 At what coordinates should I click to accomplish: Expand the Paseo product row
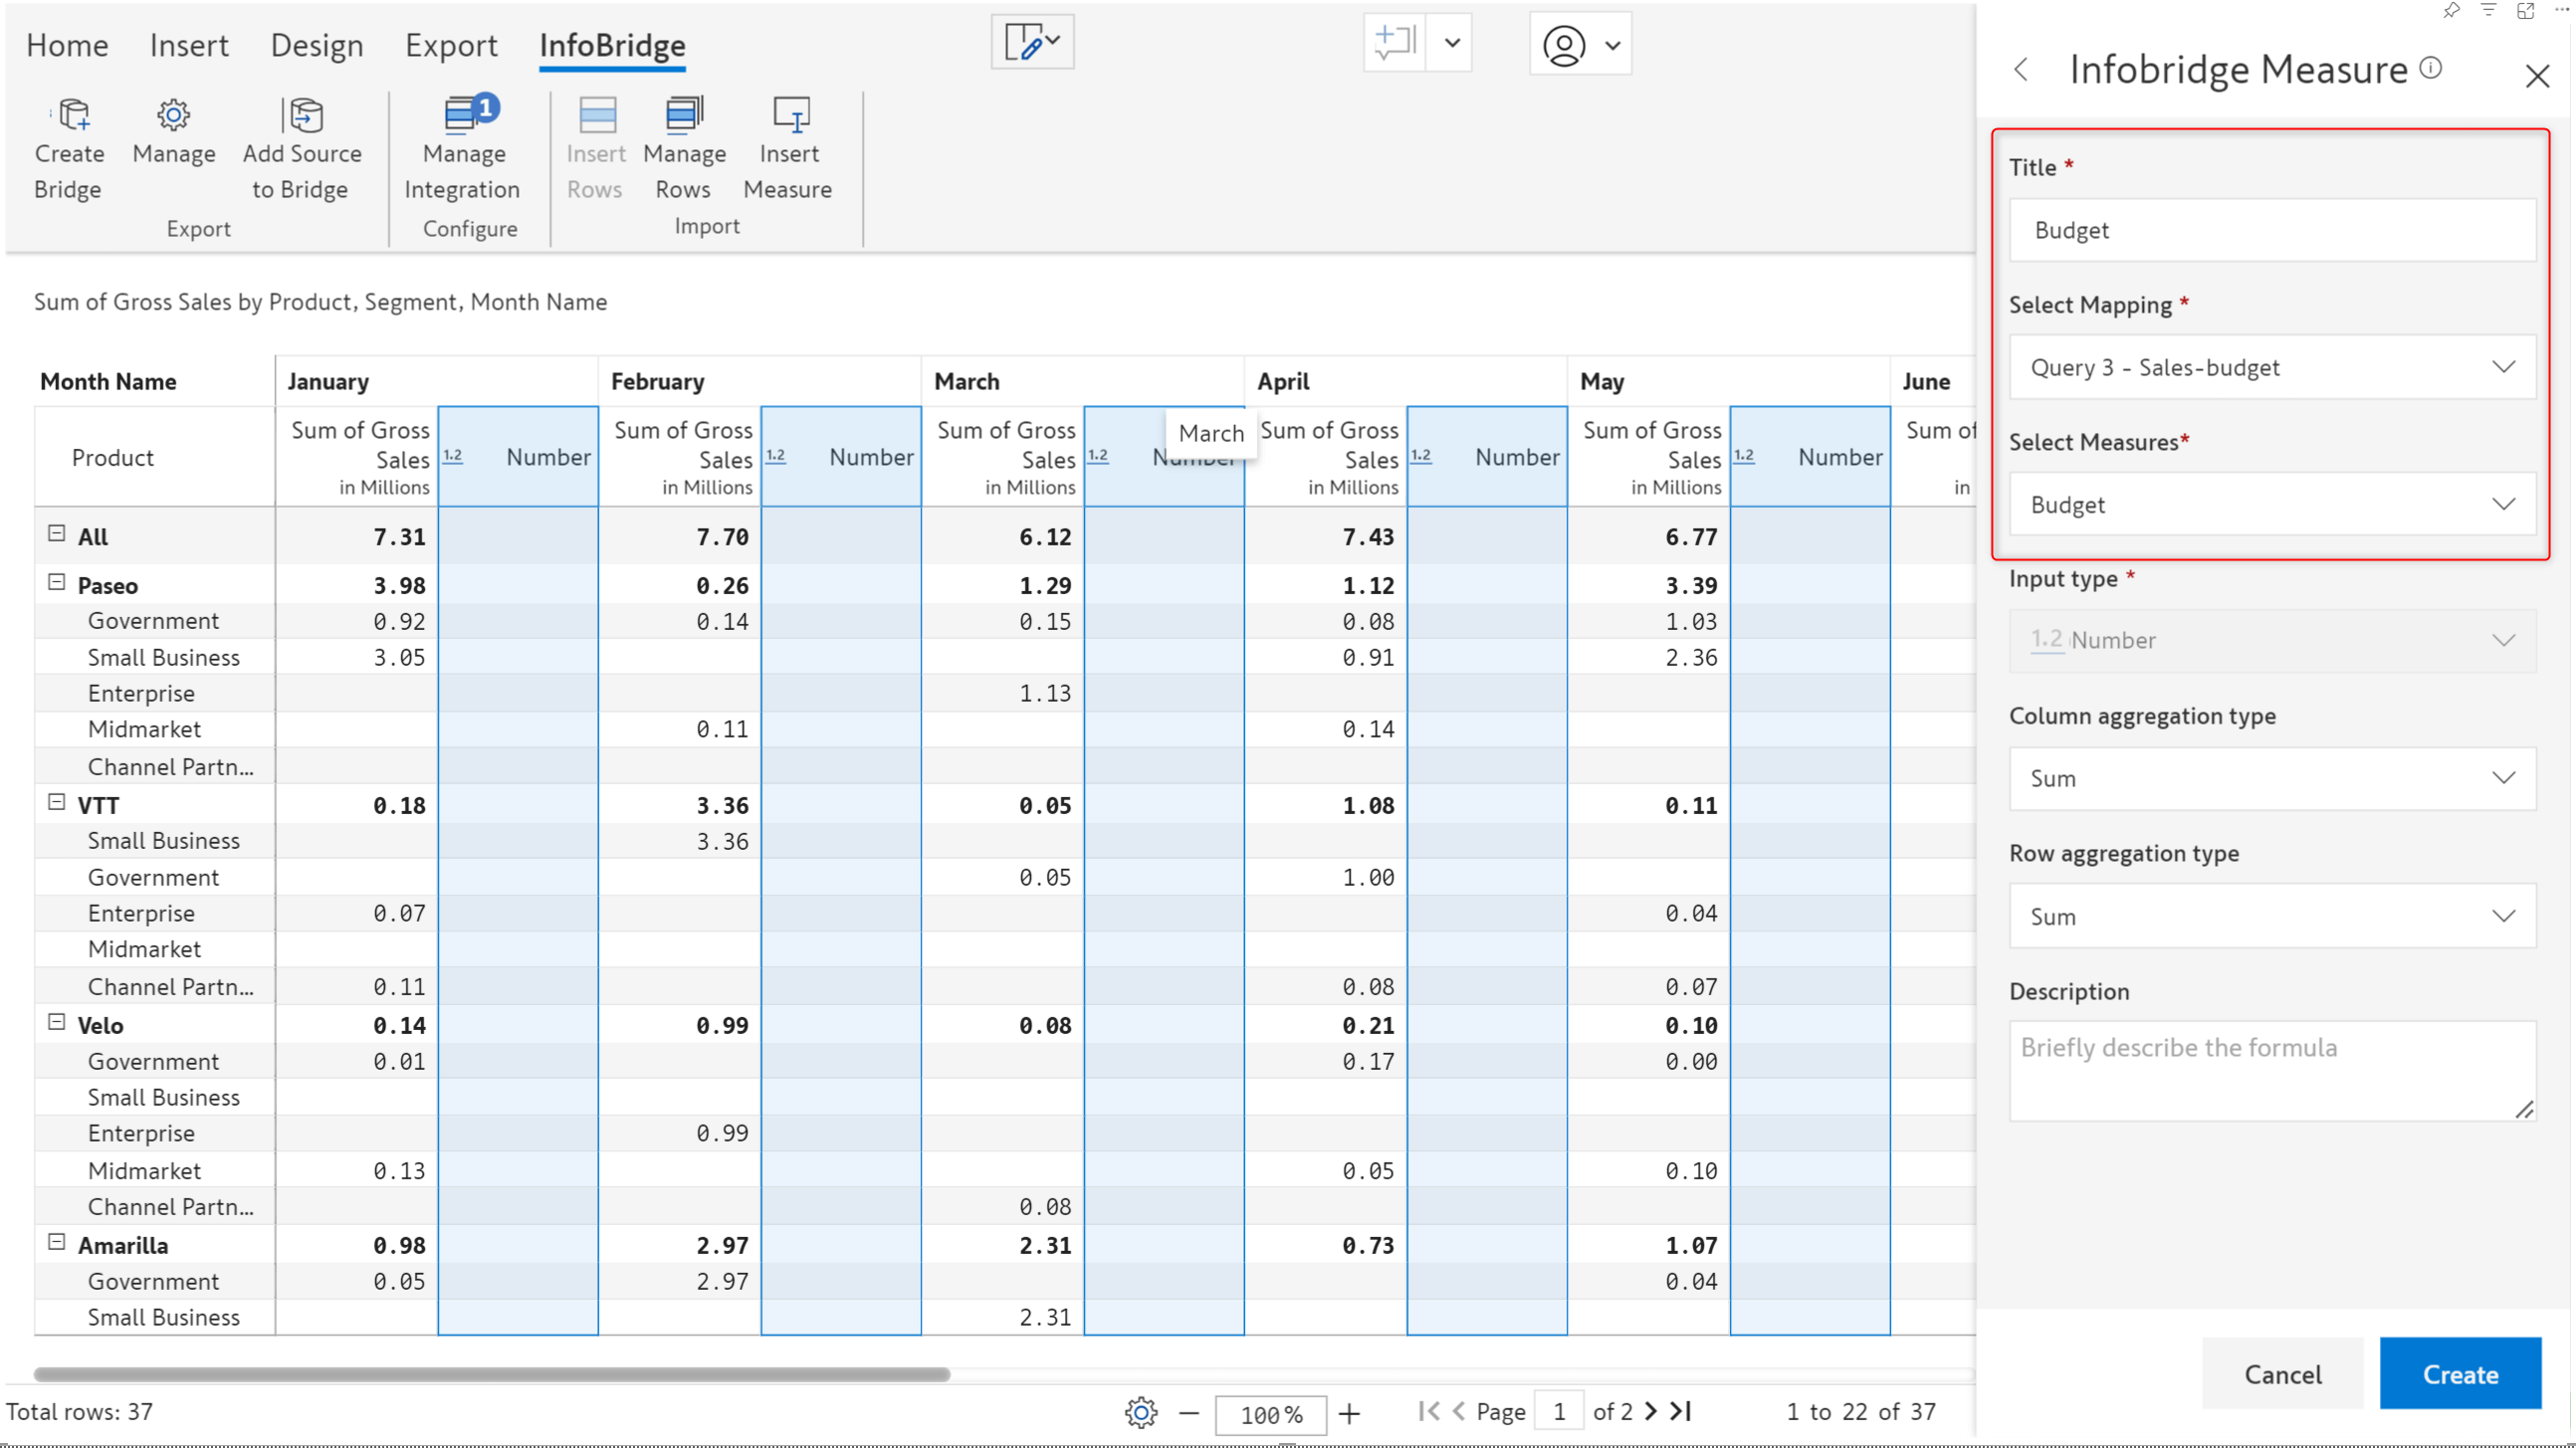pos(55,584)
